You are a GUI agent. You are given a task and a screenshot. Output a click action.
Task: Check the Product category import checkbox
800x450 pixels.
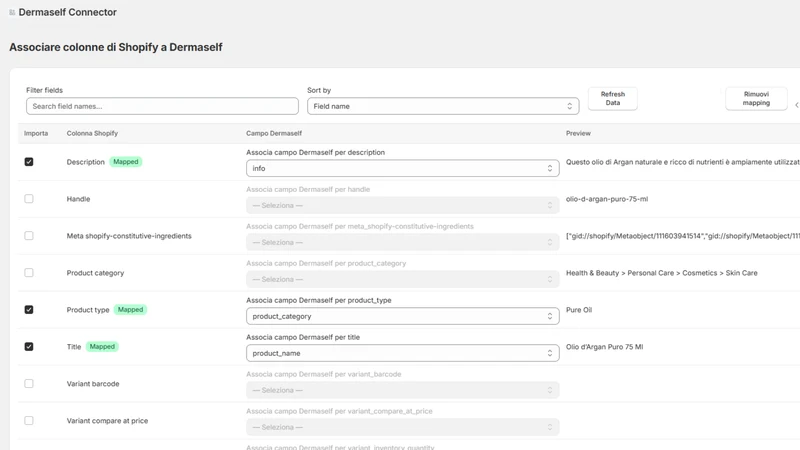tap(29, 272)
